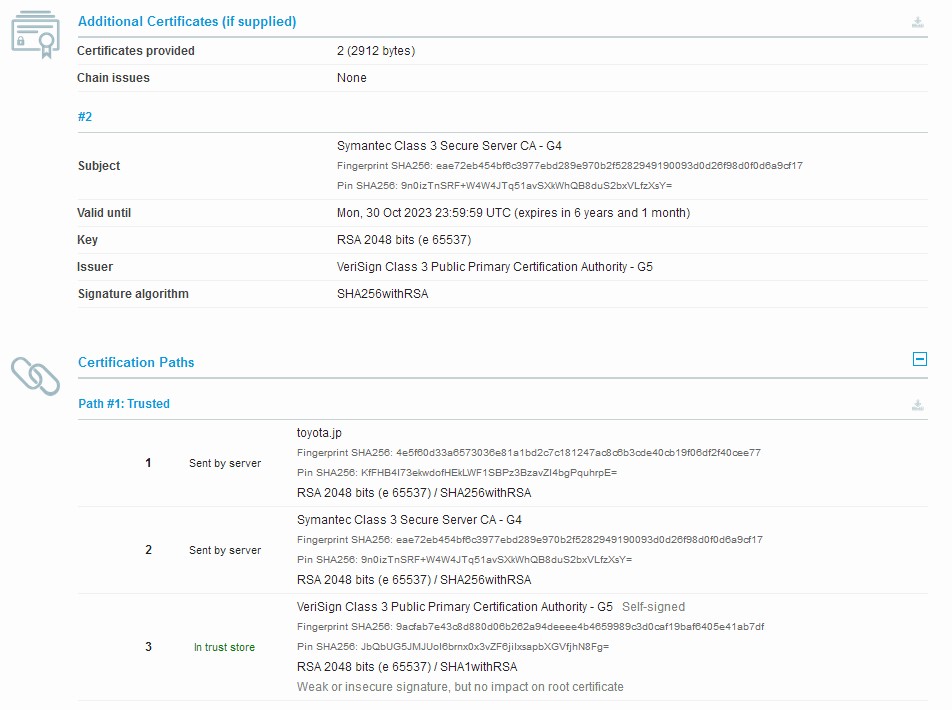Click the Valid until expiry date value
This screenshot has height=710, width=952.
tap(513, 213)
